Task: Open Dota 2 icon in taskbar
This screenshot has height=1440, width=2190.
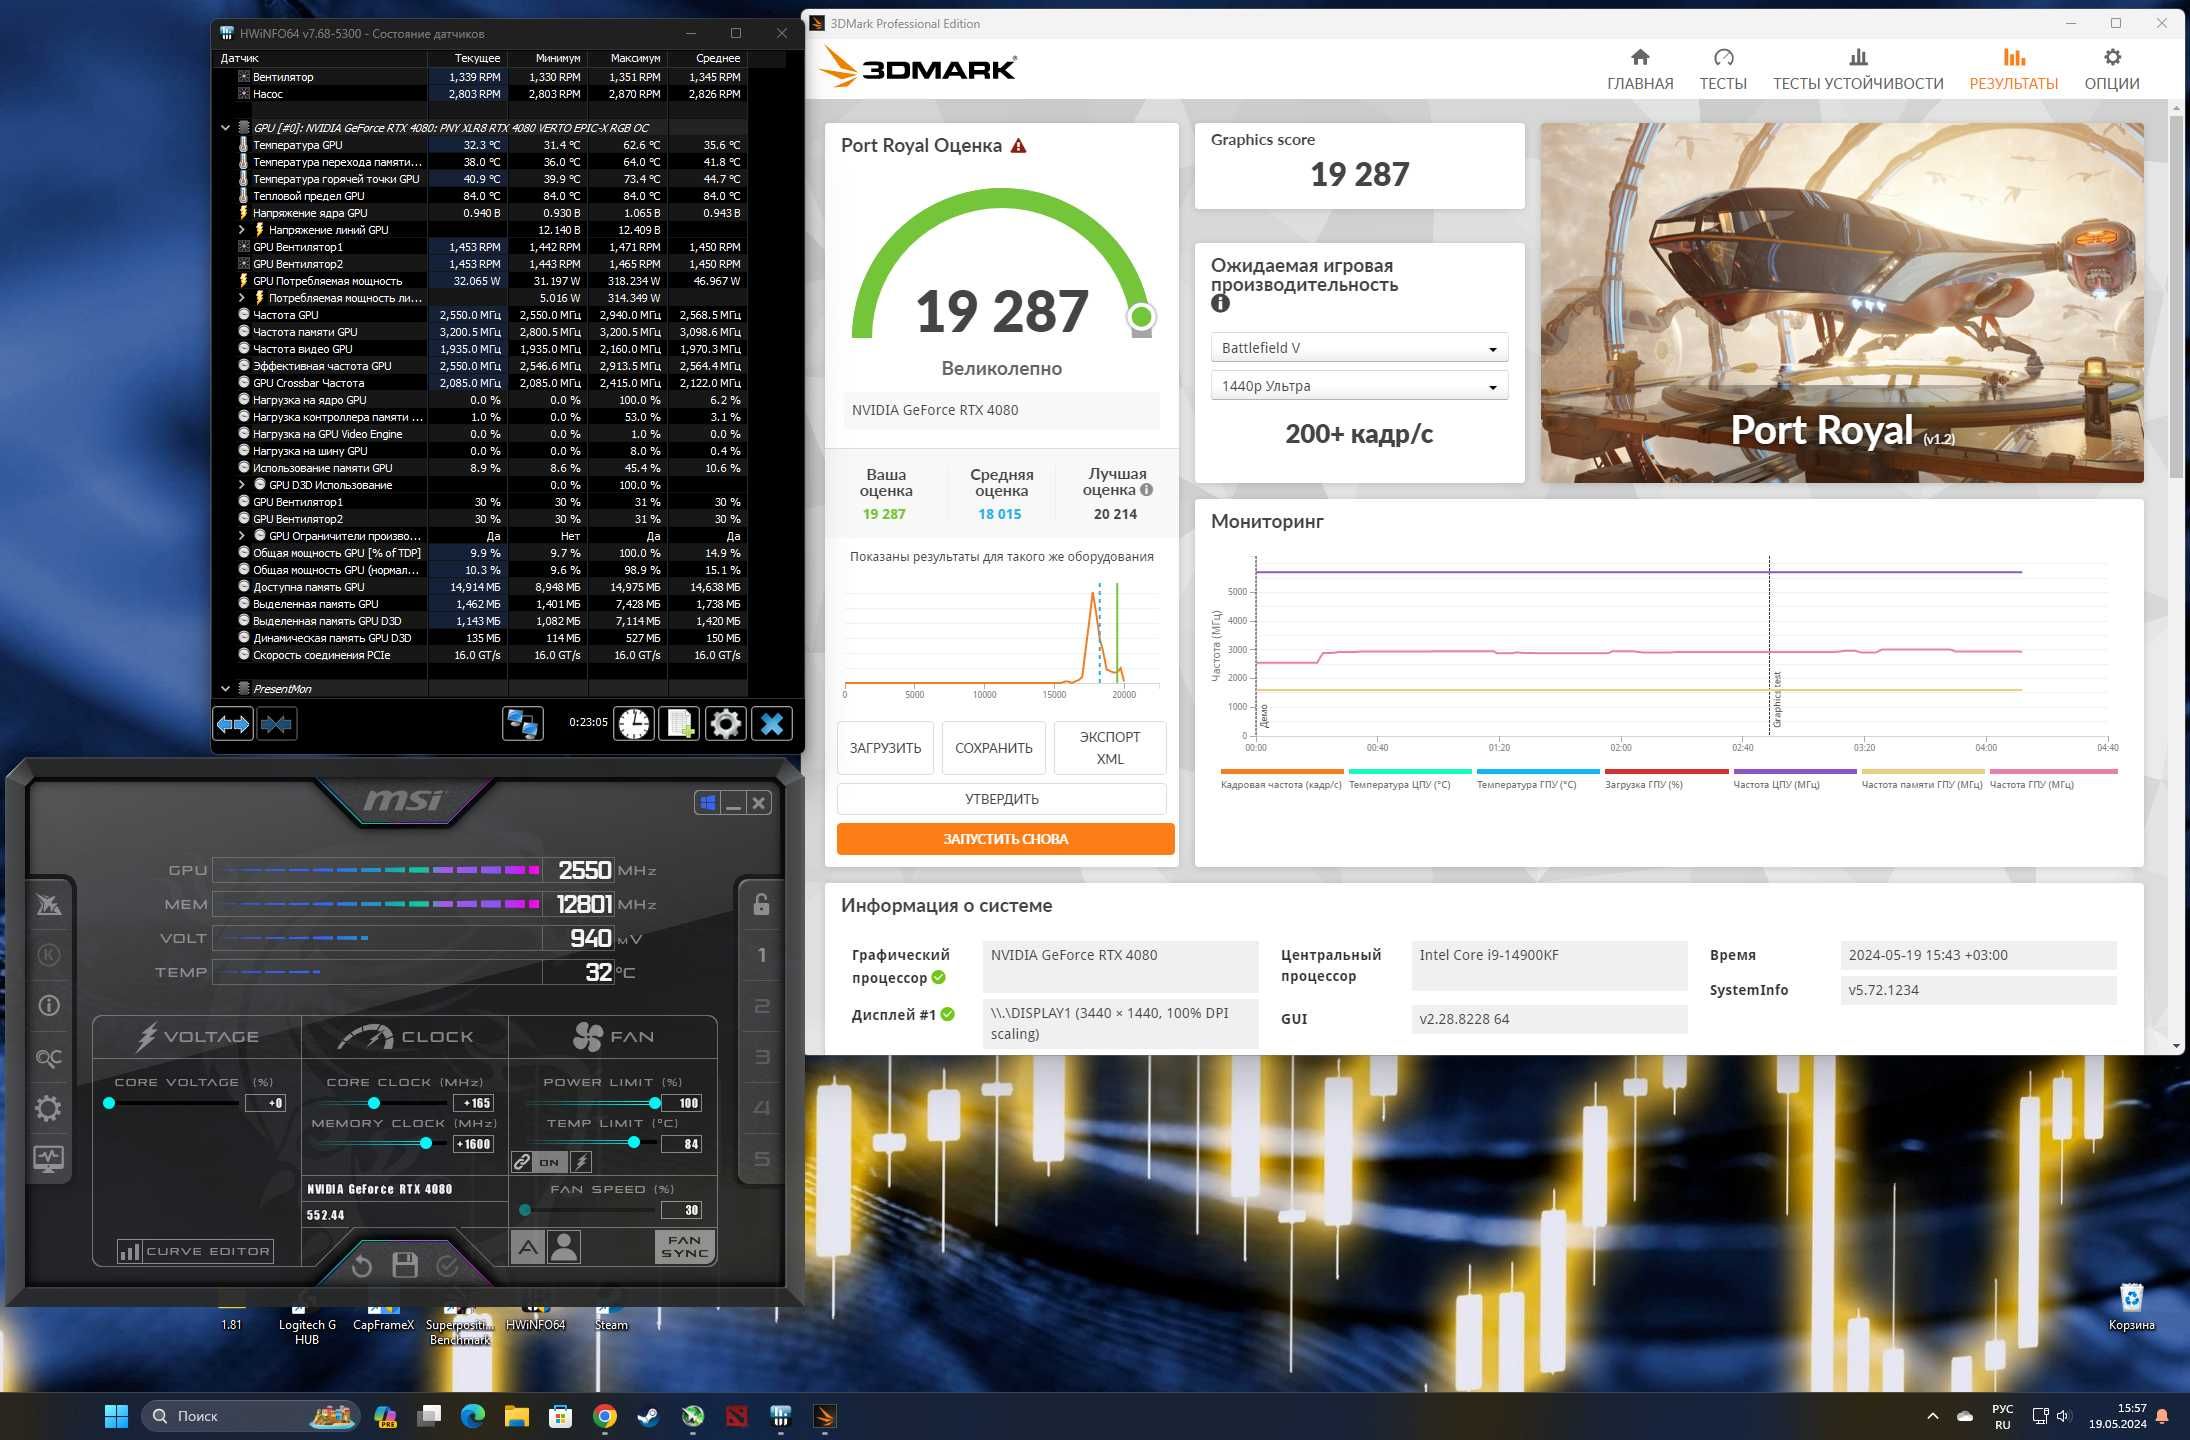Action: coord(737,1416)
